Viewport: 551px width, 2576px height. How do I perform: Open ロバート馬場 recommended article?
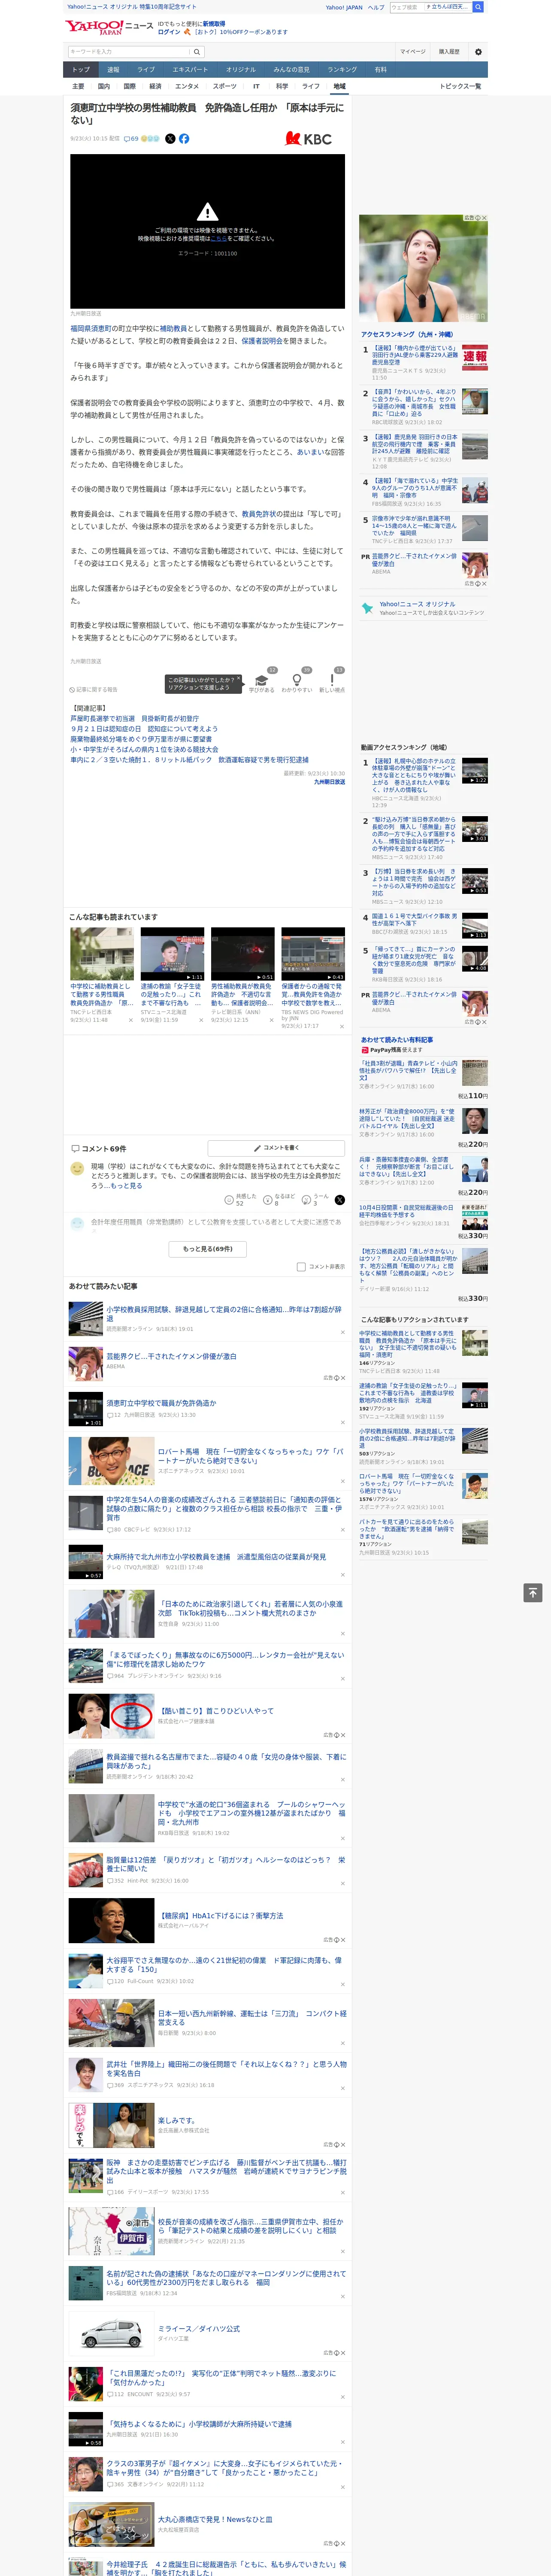pos(251,1455)
